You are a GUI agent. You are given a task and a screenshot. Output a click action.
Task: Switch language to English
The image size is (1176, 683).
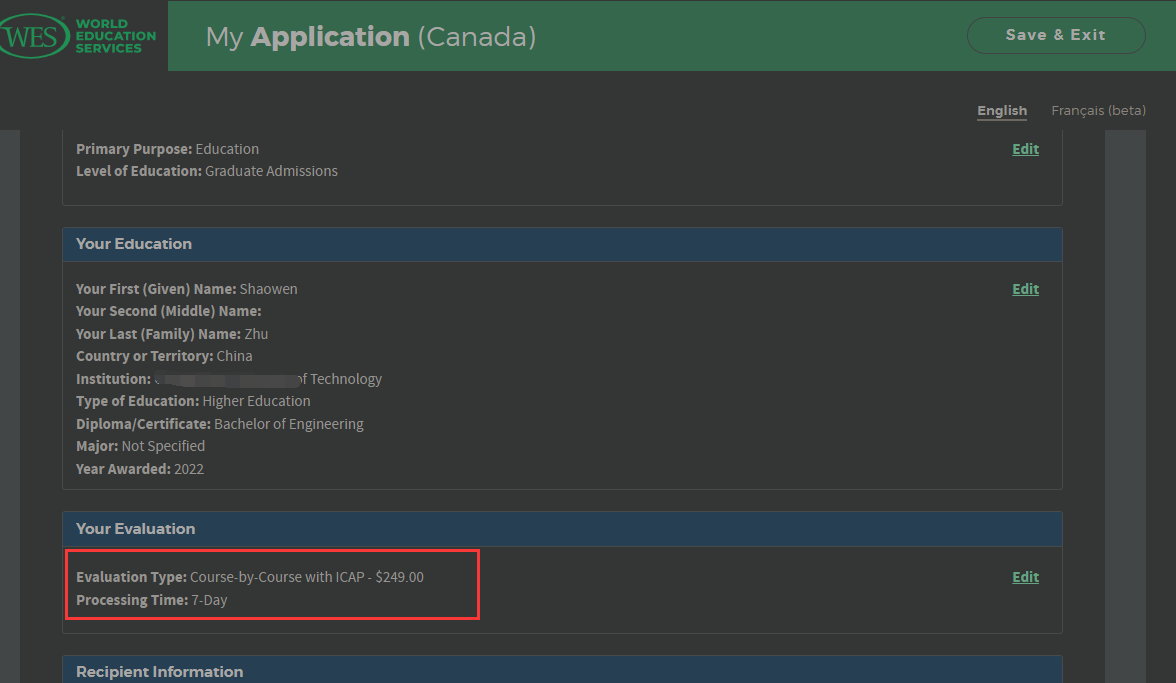(x=1002, y=111)
